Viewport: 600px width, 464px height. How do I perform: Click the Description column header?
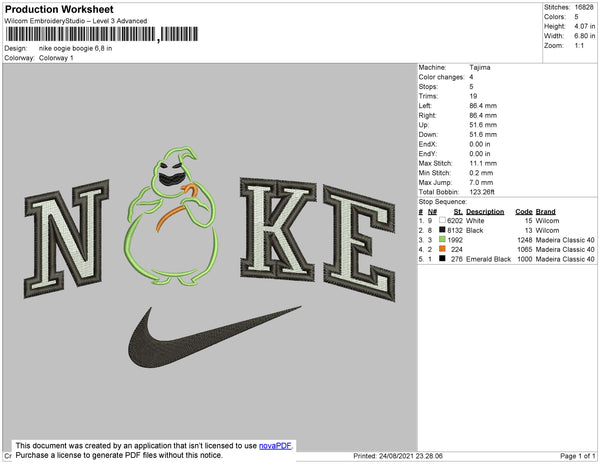485,212
